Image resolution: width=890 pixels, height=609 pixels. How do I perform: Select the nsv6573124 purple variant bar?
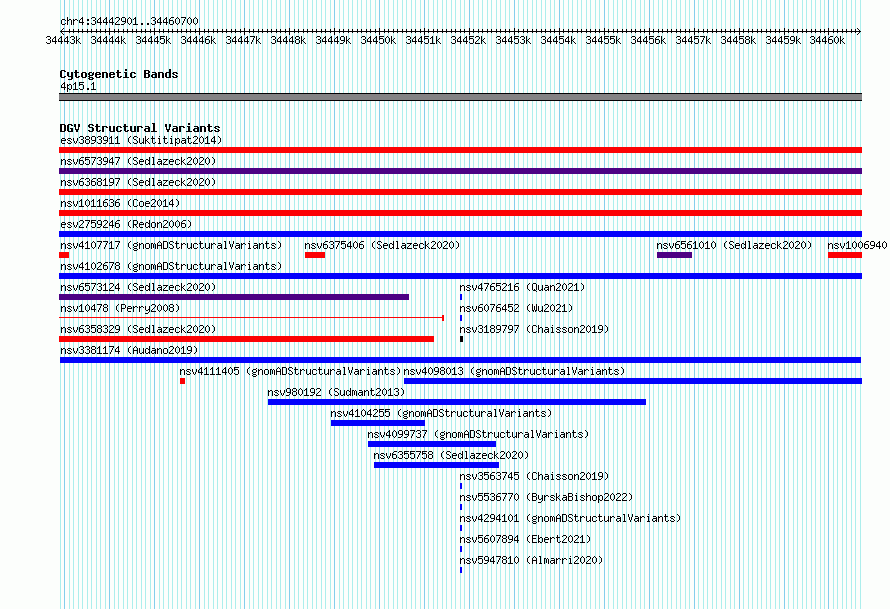click(x=234, y=297)
